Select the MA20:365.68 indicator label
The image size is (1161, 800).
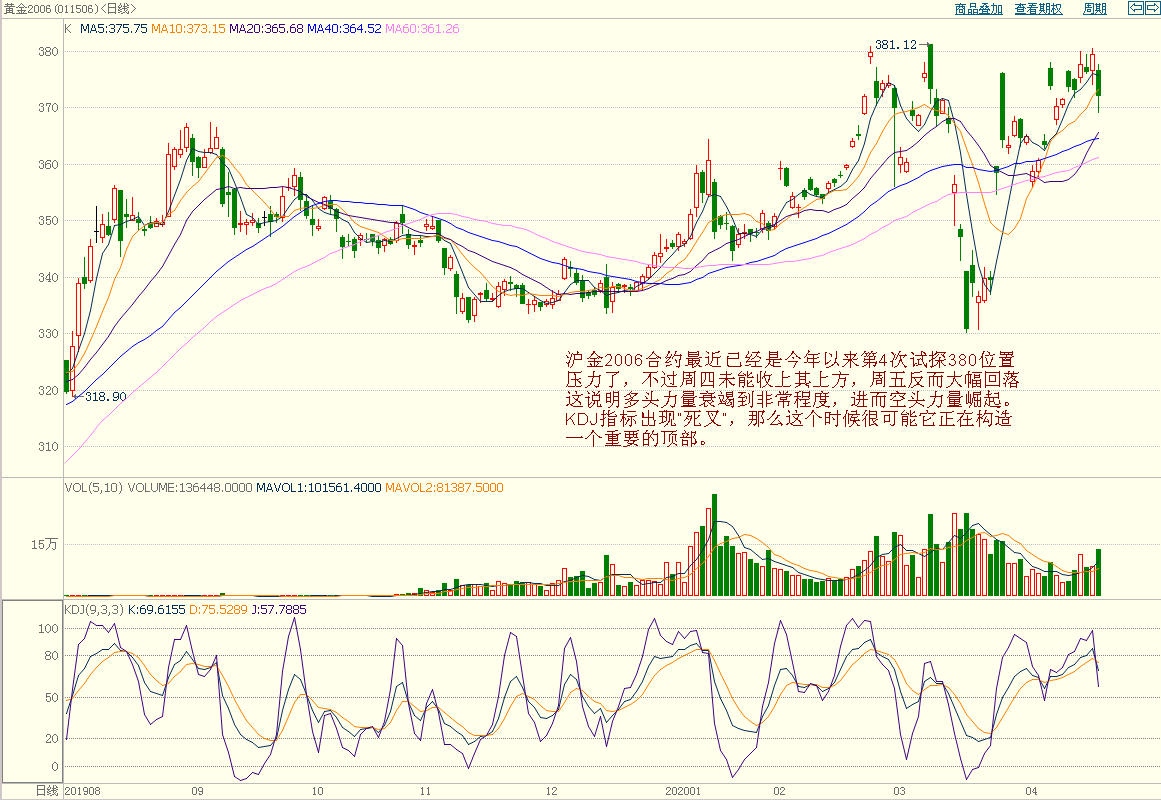(x=266, y=29)
